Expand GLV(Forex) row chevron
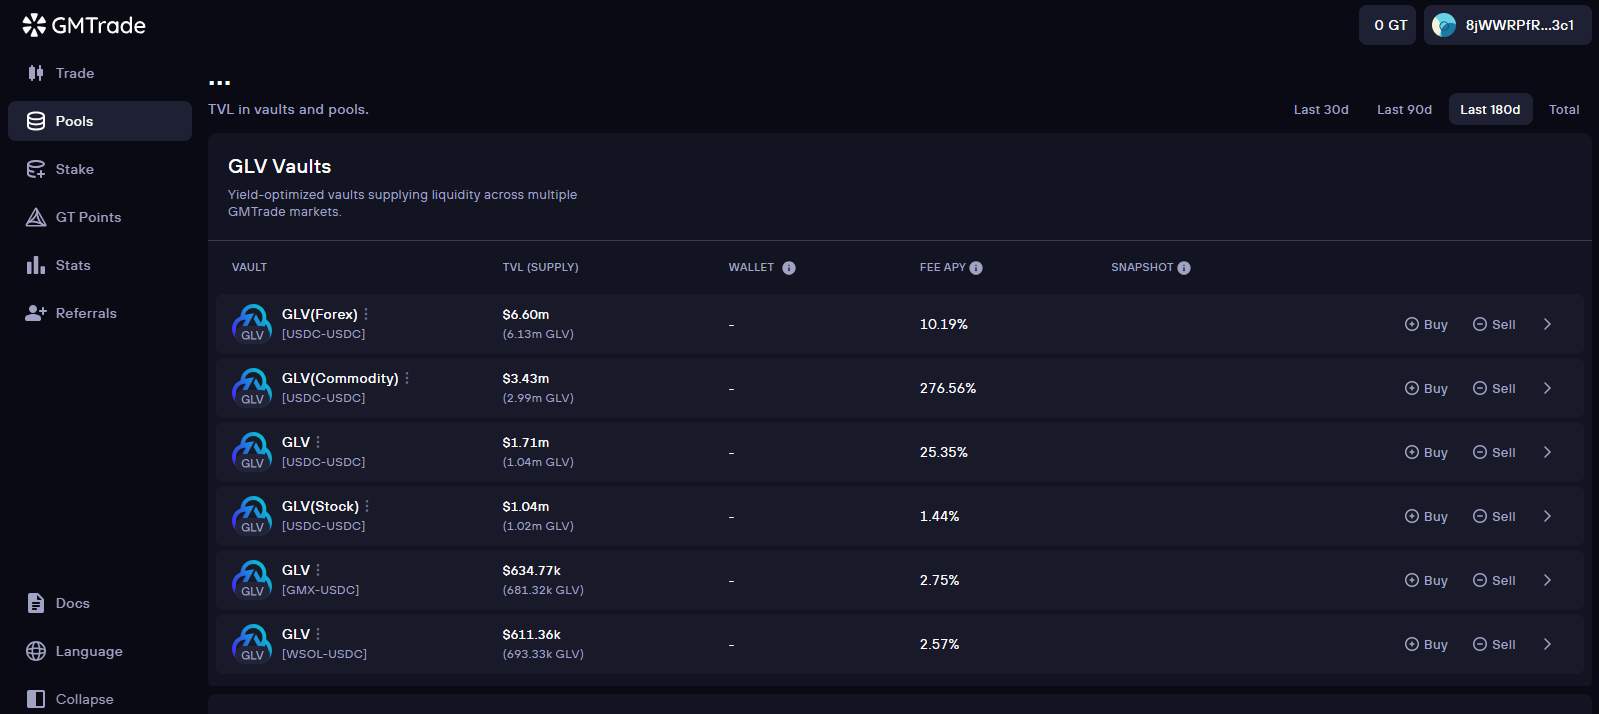Screen dimensions: 1599x714 click(1547, 324)
